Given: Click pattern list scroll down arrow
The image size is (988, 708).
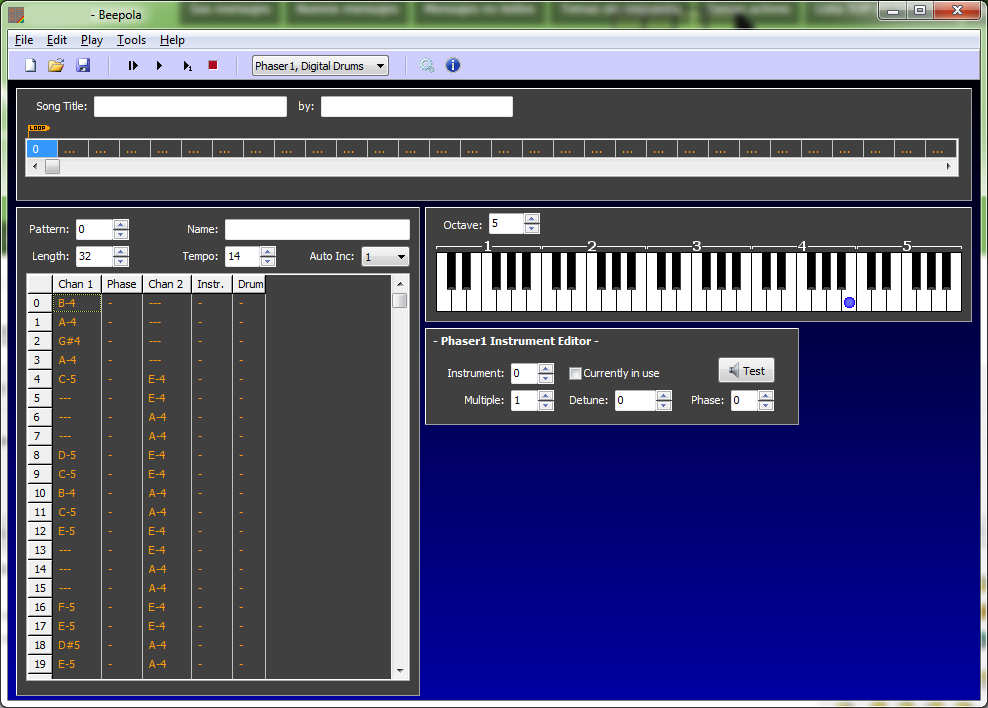Looking at the screenshot, I should [x=400, y=671].
